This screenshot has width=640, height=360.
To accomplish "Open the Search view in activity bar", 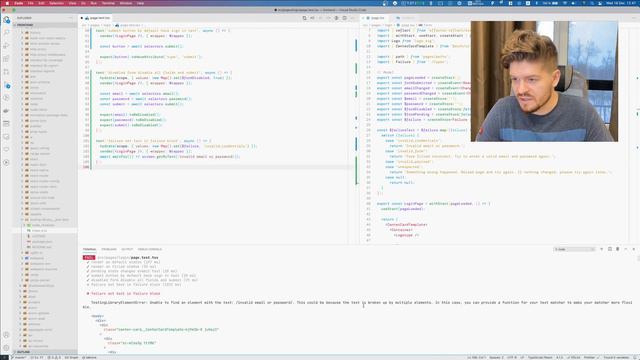I will pyautogui.click(x=7, y=32).
